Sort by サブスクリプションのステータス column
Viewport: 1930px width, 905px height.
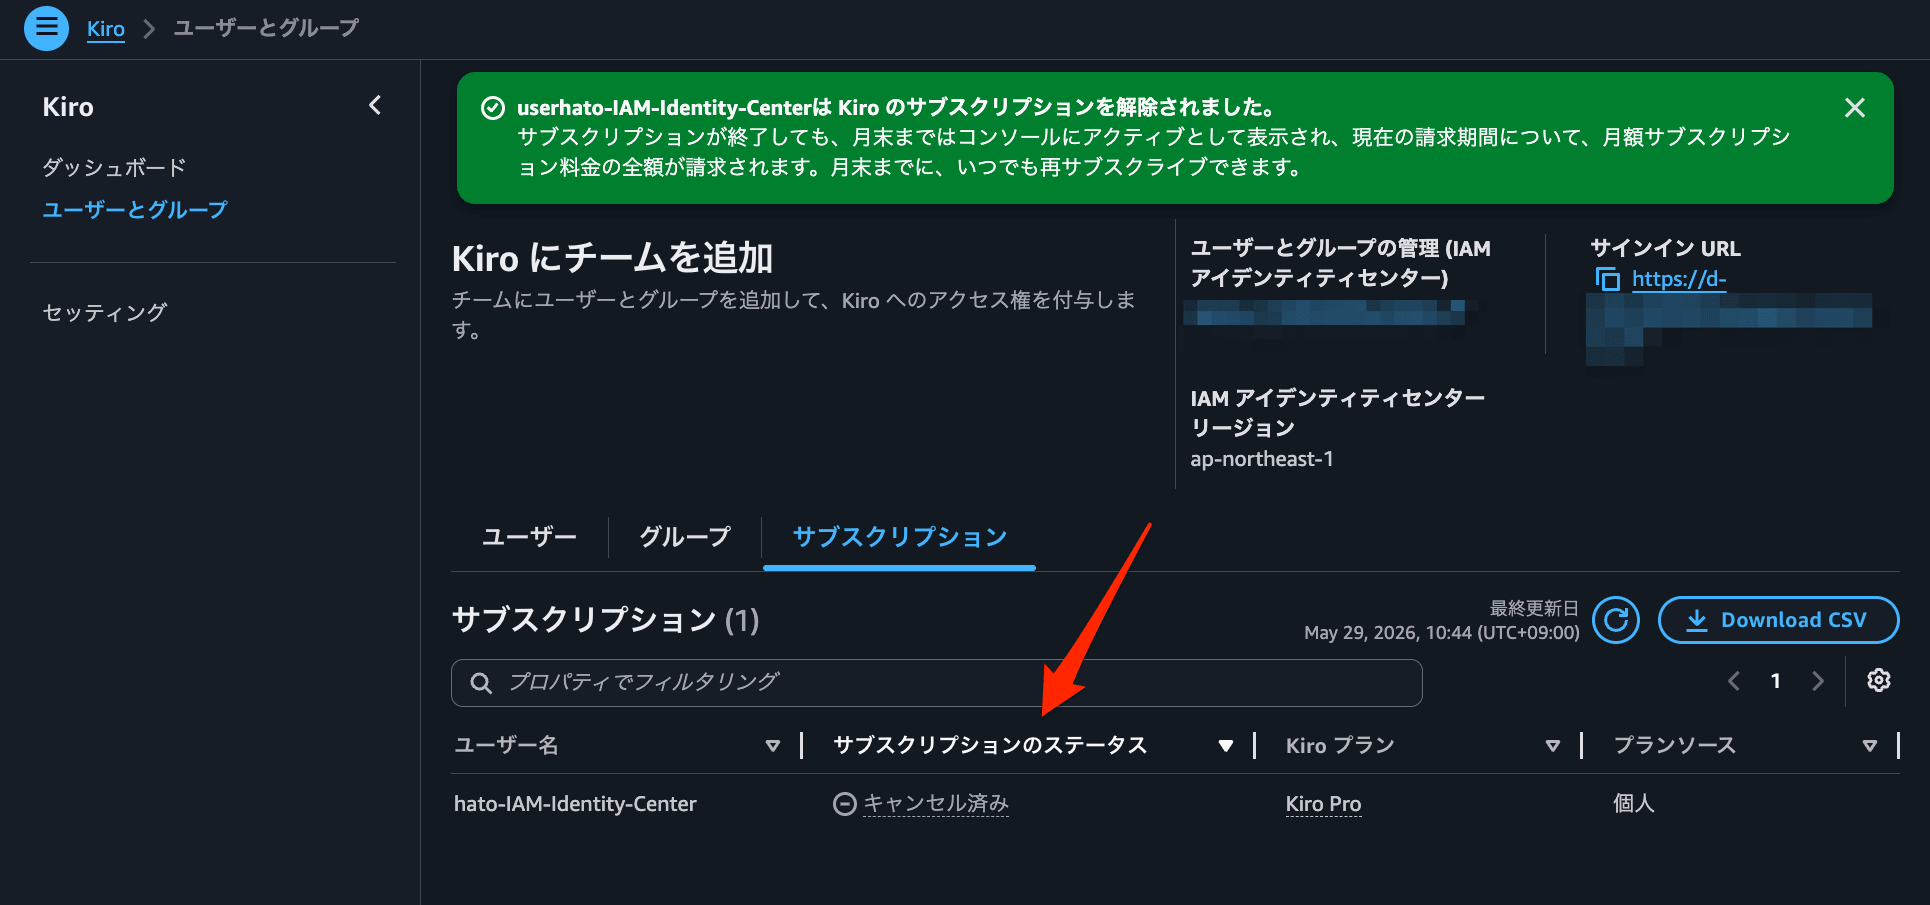click(x=1226, y=746)
